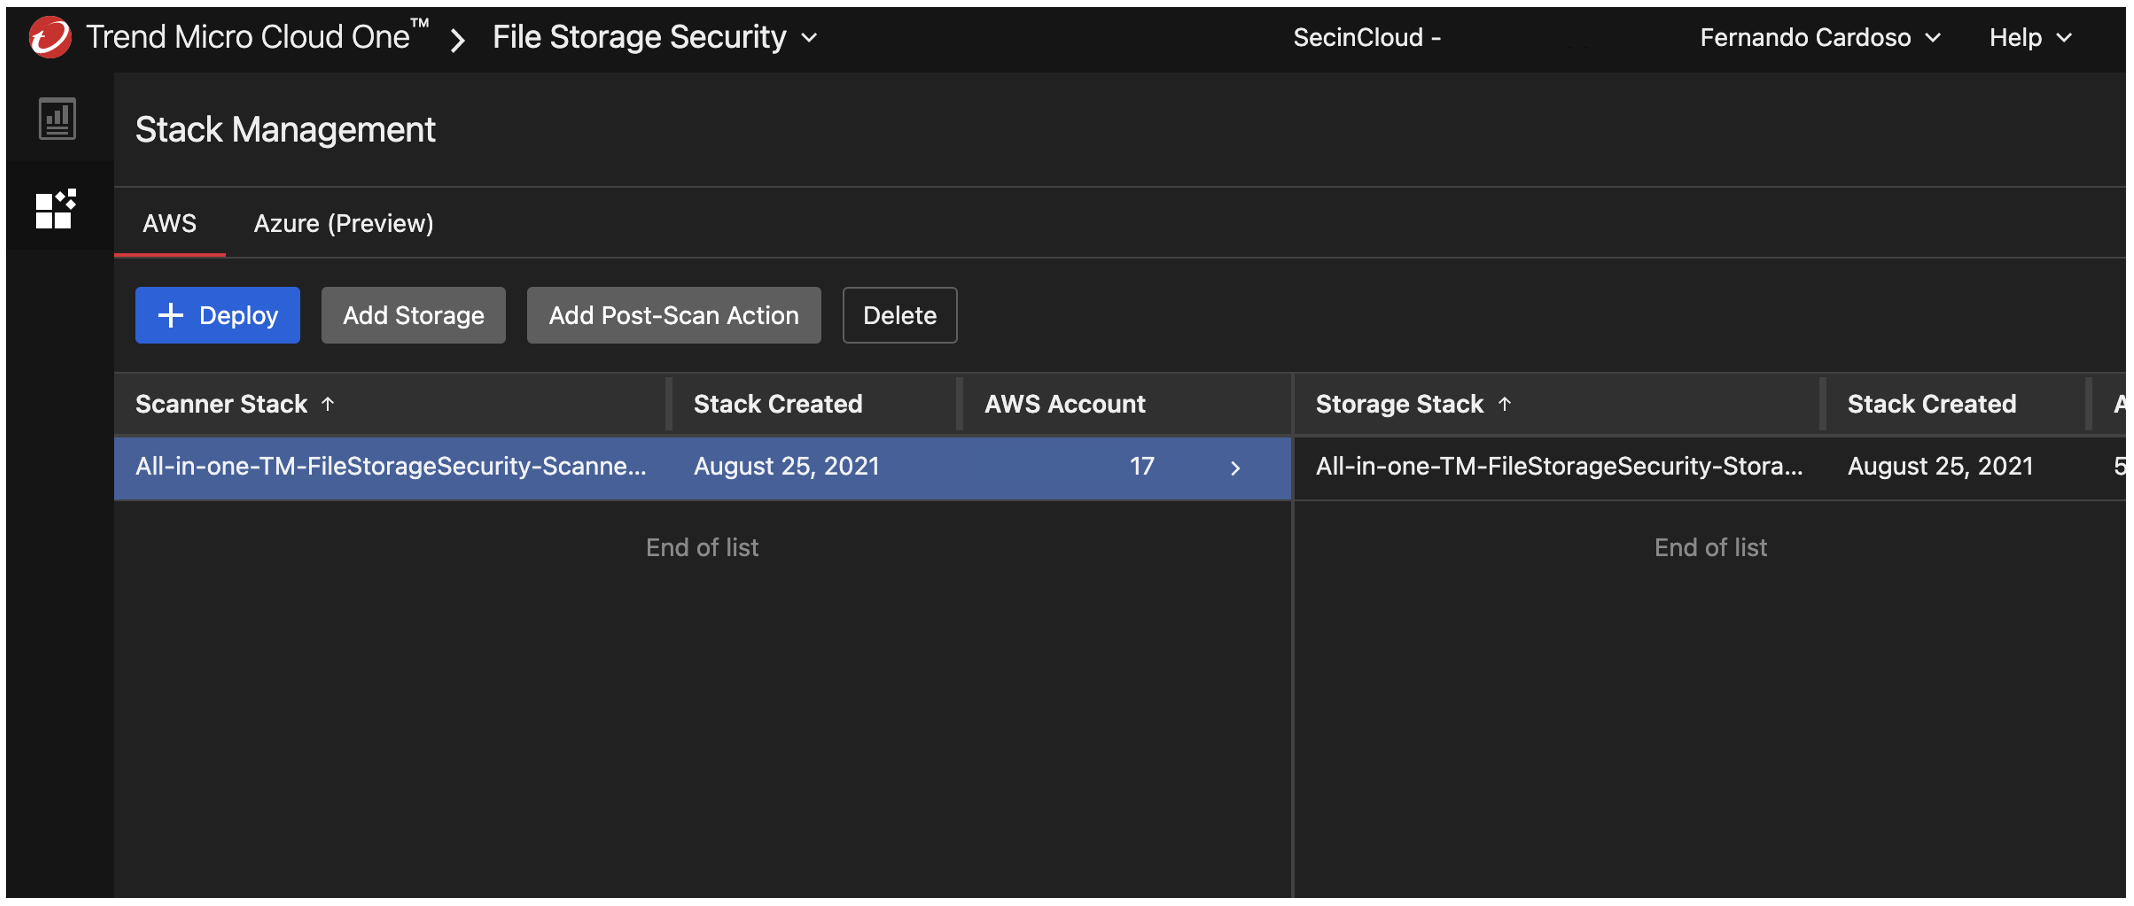Click the scanner row right chevron
2134x906 pixels.
click(x=1235, y=468)
